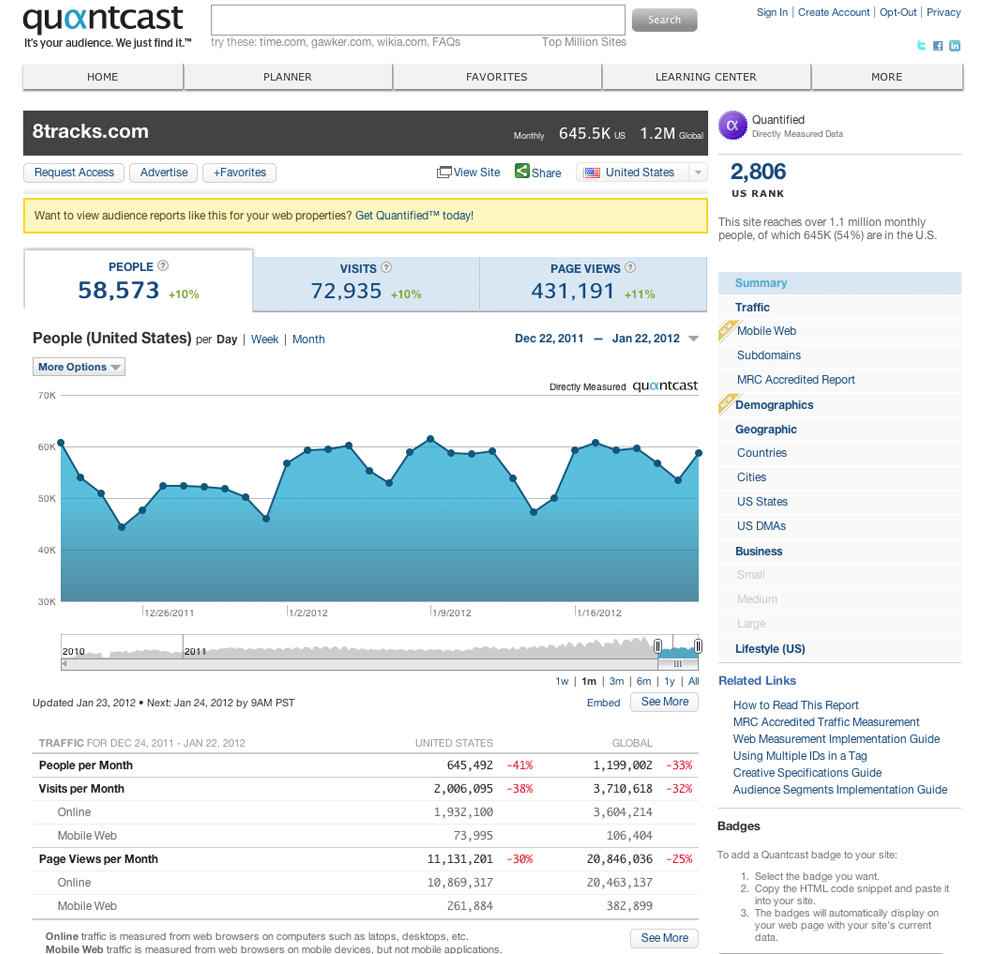Click the People help question-mark icon
This screenshot has height=954, width=1004.
click(x=163, y=266)
